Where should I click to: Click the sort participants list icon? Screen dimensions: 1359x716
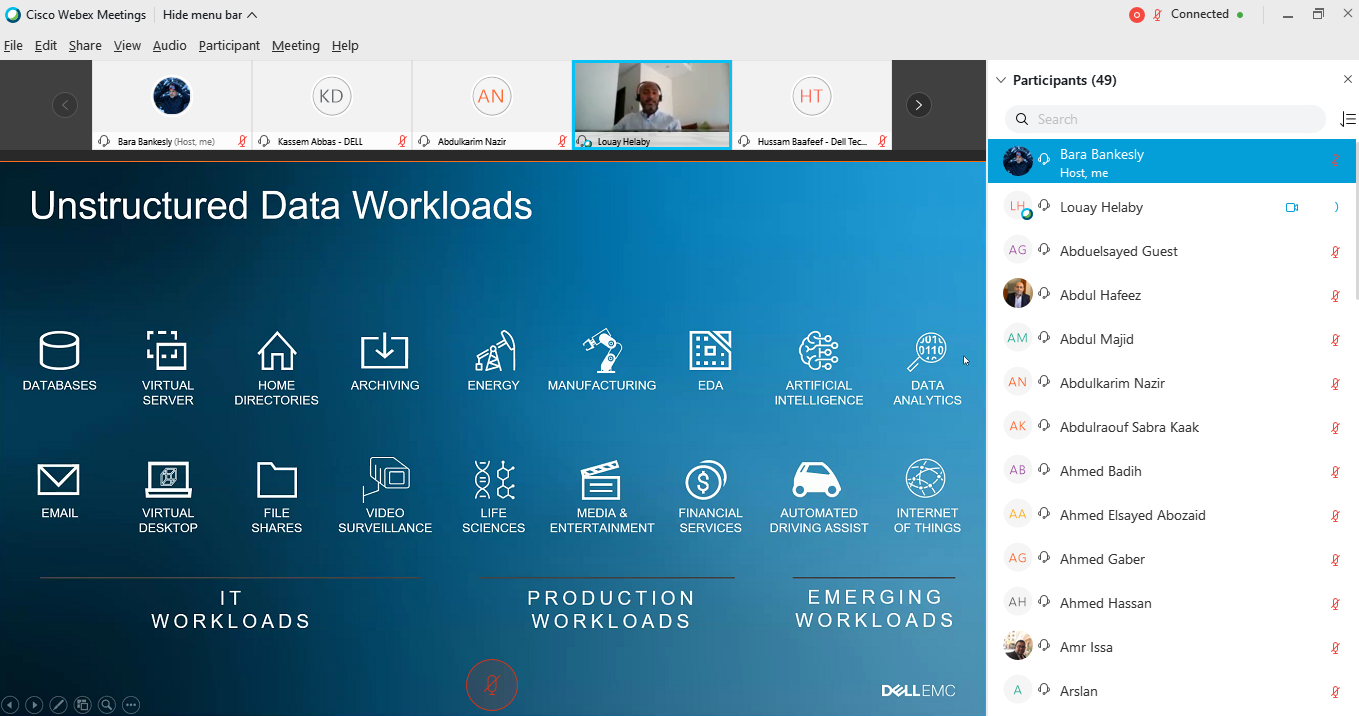(x=1347, y=119)
